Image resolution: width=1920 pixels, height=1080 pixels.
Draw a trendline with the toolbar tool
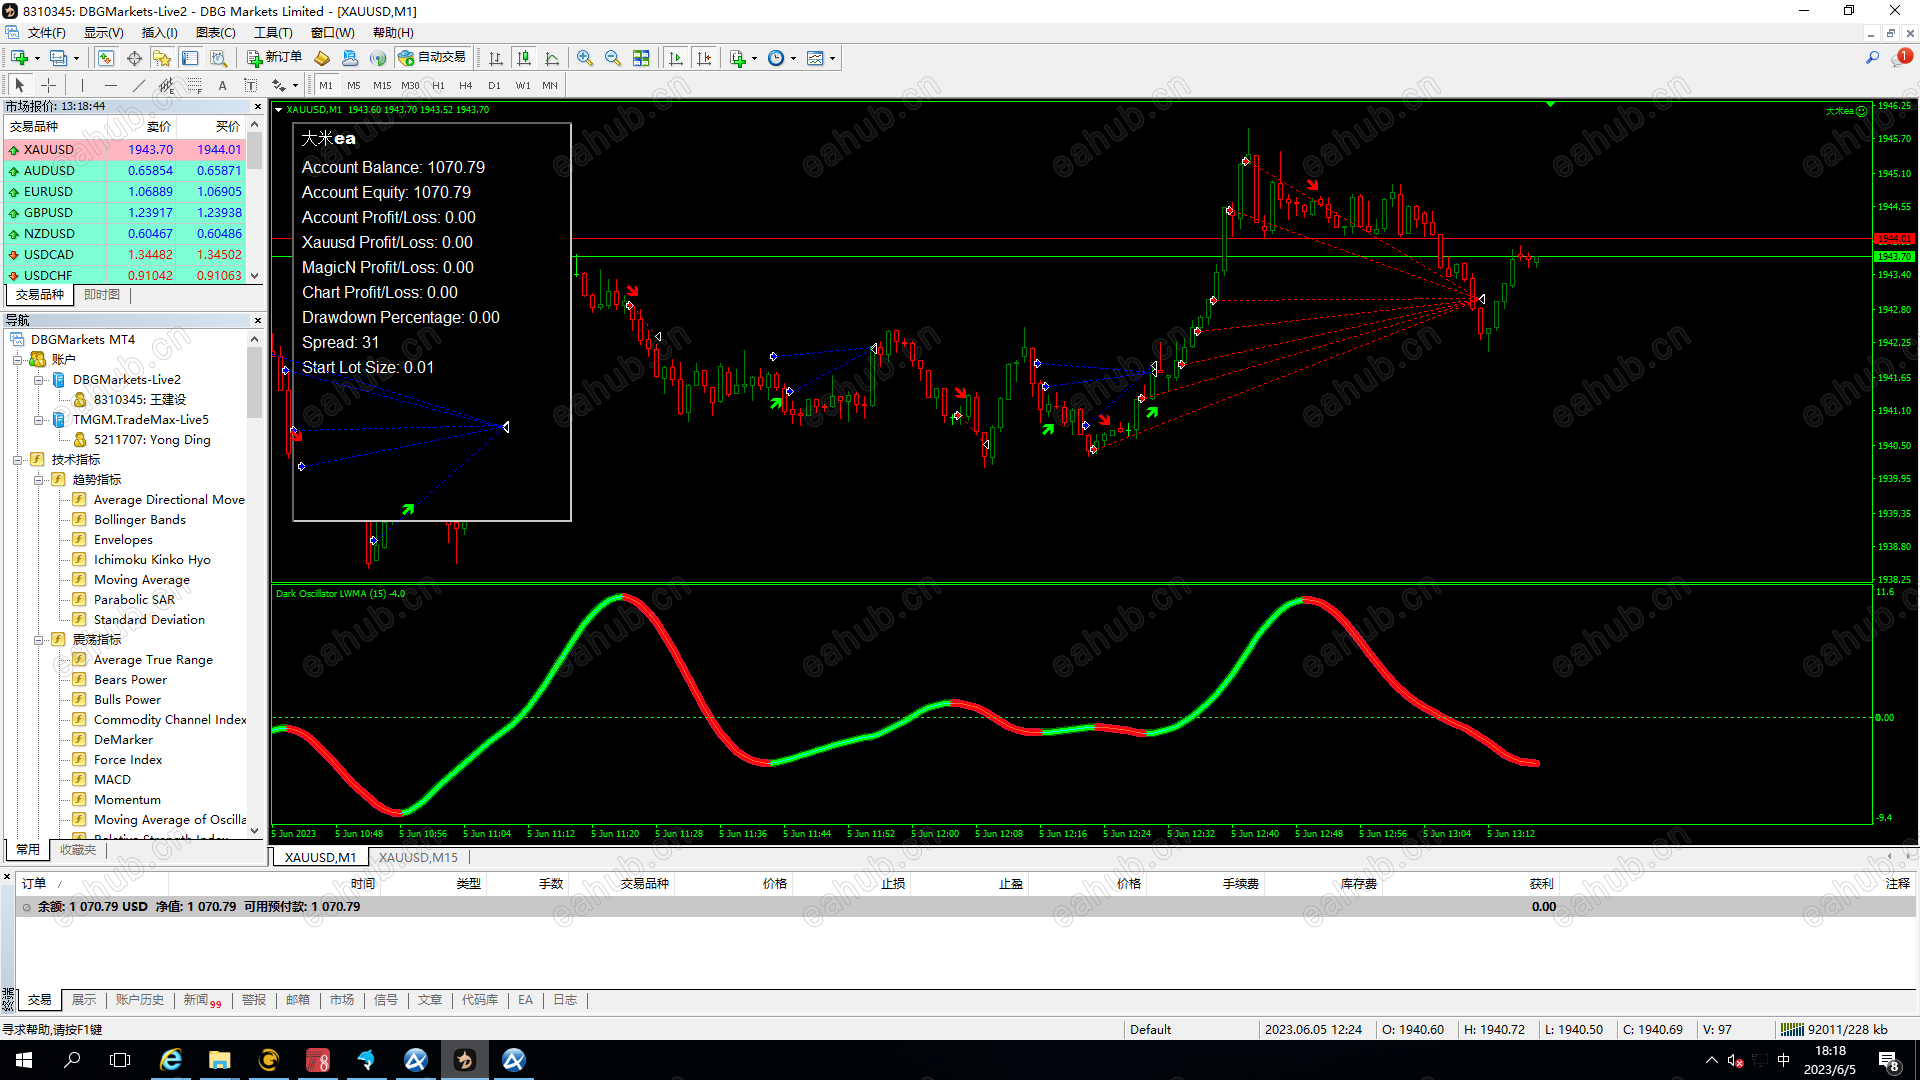[x=139, y=85]
